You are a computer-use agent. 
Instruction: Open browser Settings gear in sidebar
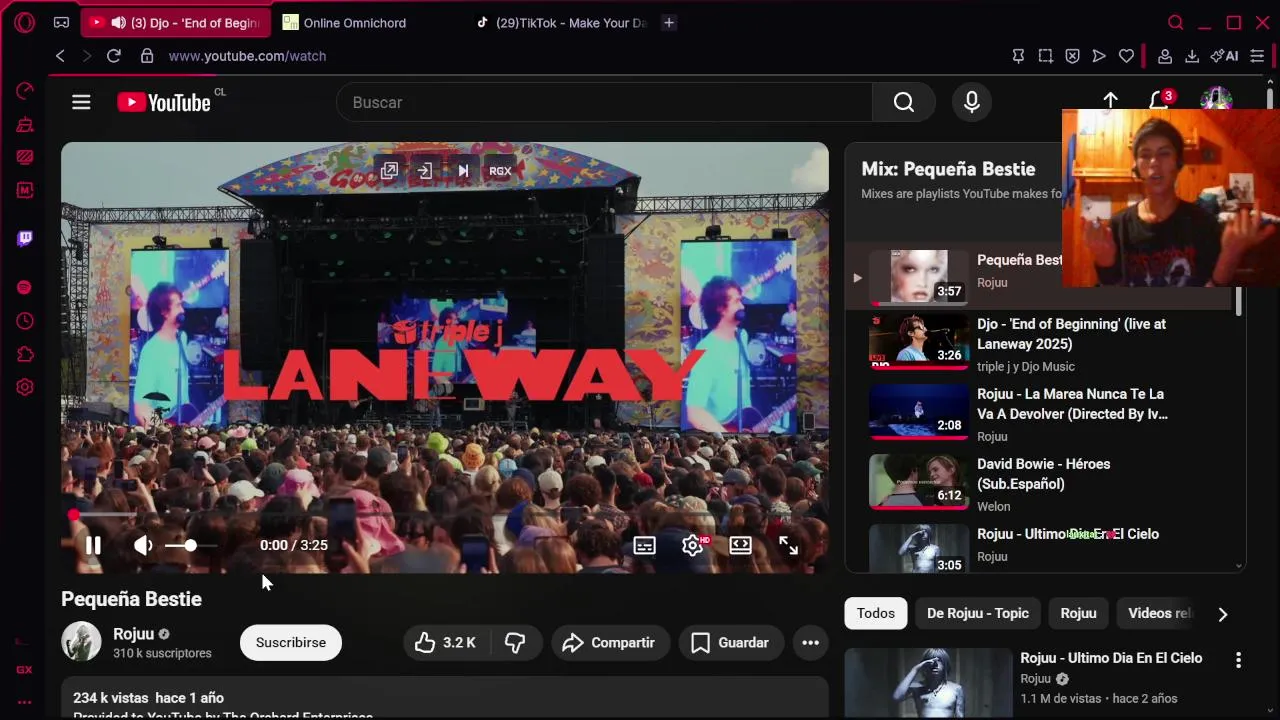click(25, 387)
